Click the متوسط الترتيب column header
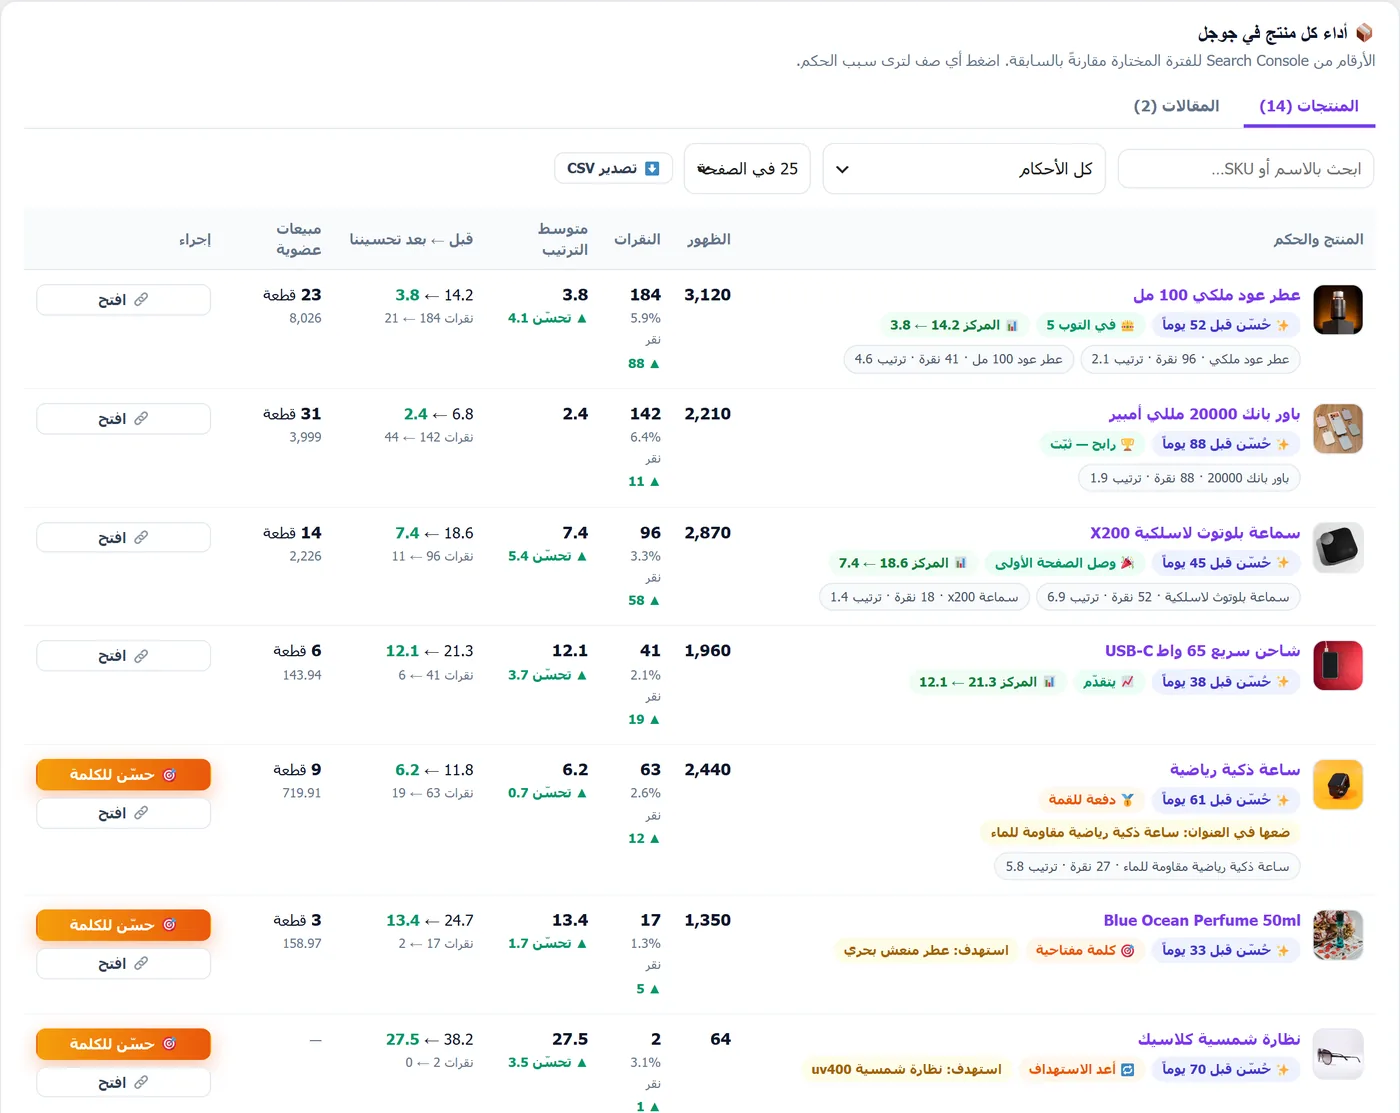Viewport: 1400px width, 1113px height. pyautogui.click(x=564, y=240)
